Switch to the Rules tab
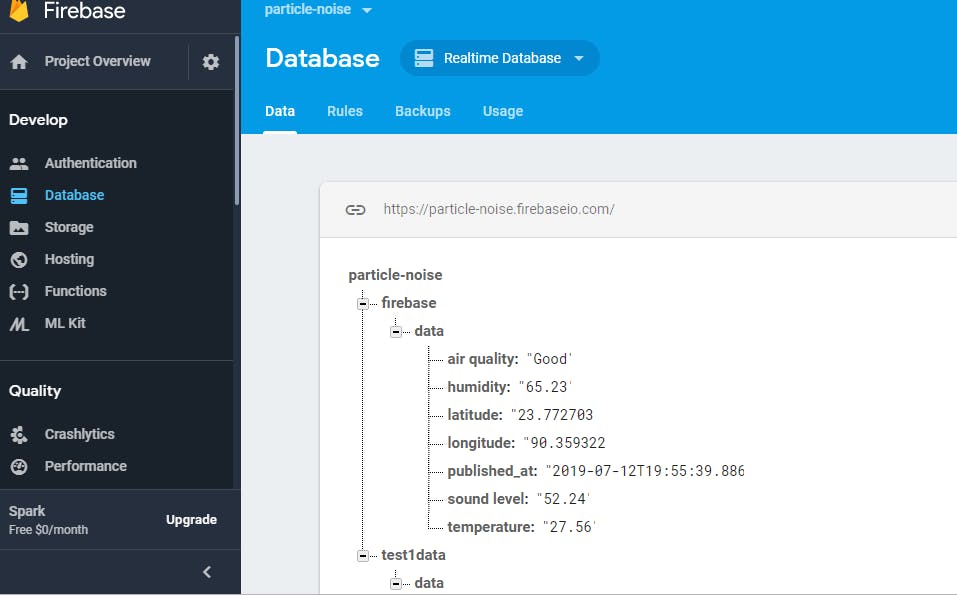Screen dimensions: 957x597 344,111
